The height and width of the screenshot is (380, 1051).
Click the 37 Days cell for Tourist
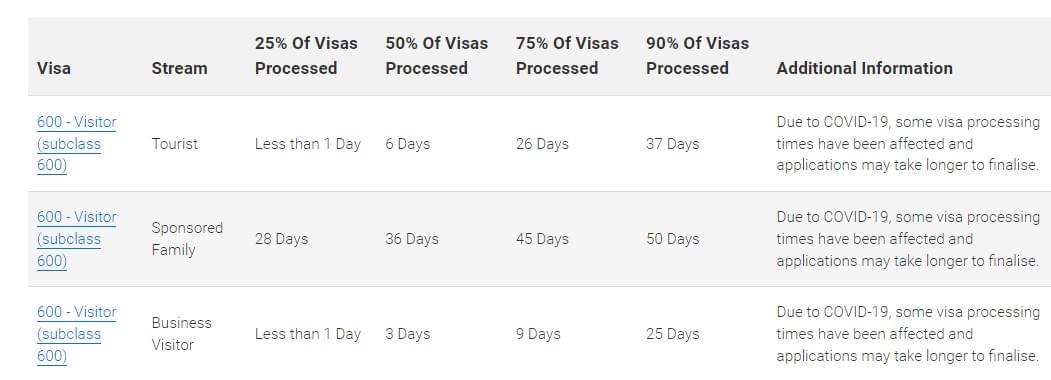[672, 144]
